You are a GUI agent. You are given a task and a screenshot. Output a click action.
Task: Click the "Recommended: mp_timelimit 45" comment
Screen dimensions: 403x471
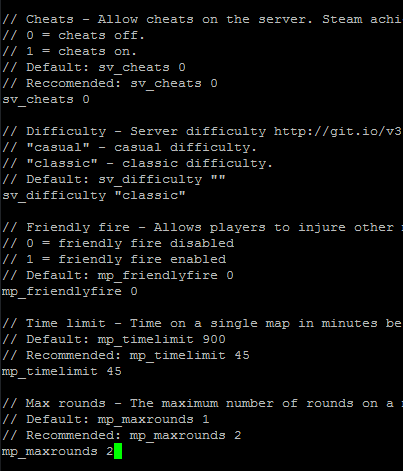pos(126,355)
